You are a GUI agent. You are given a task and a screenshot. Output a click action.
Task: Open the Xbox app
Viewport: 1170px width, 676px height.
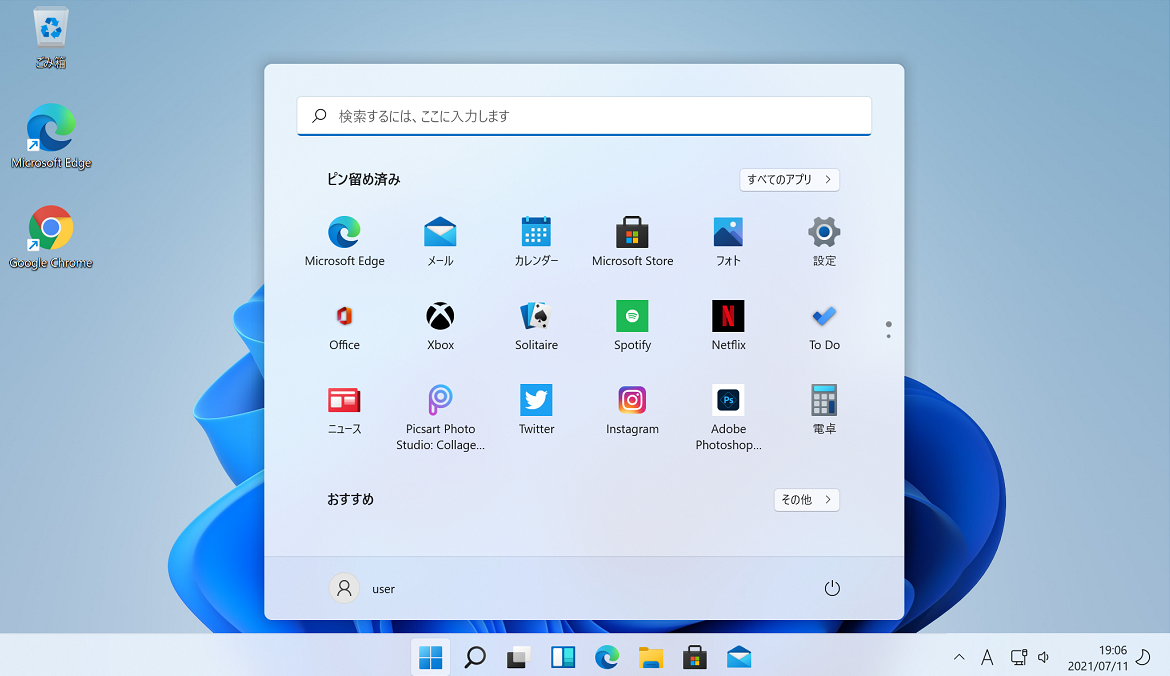tap(440, 325)
